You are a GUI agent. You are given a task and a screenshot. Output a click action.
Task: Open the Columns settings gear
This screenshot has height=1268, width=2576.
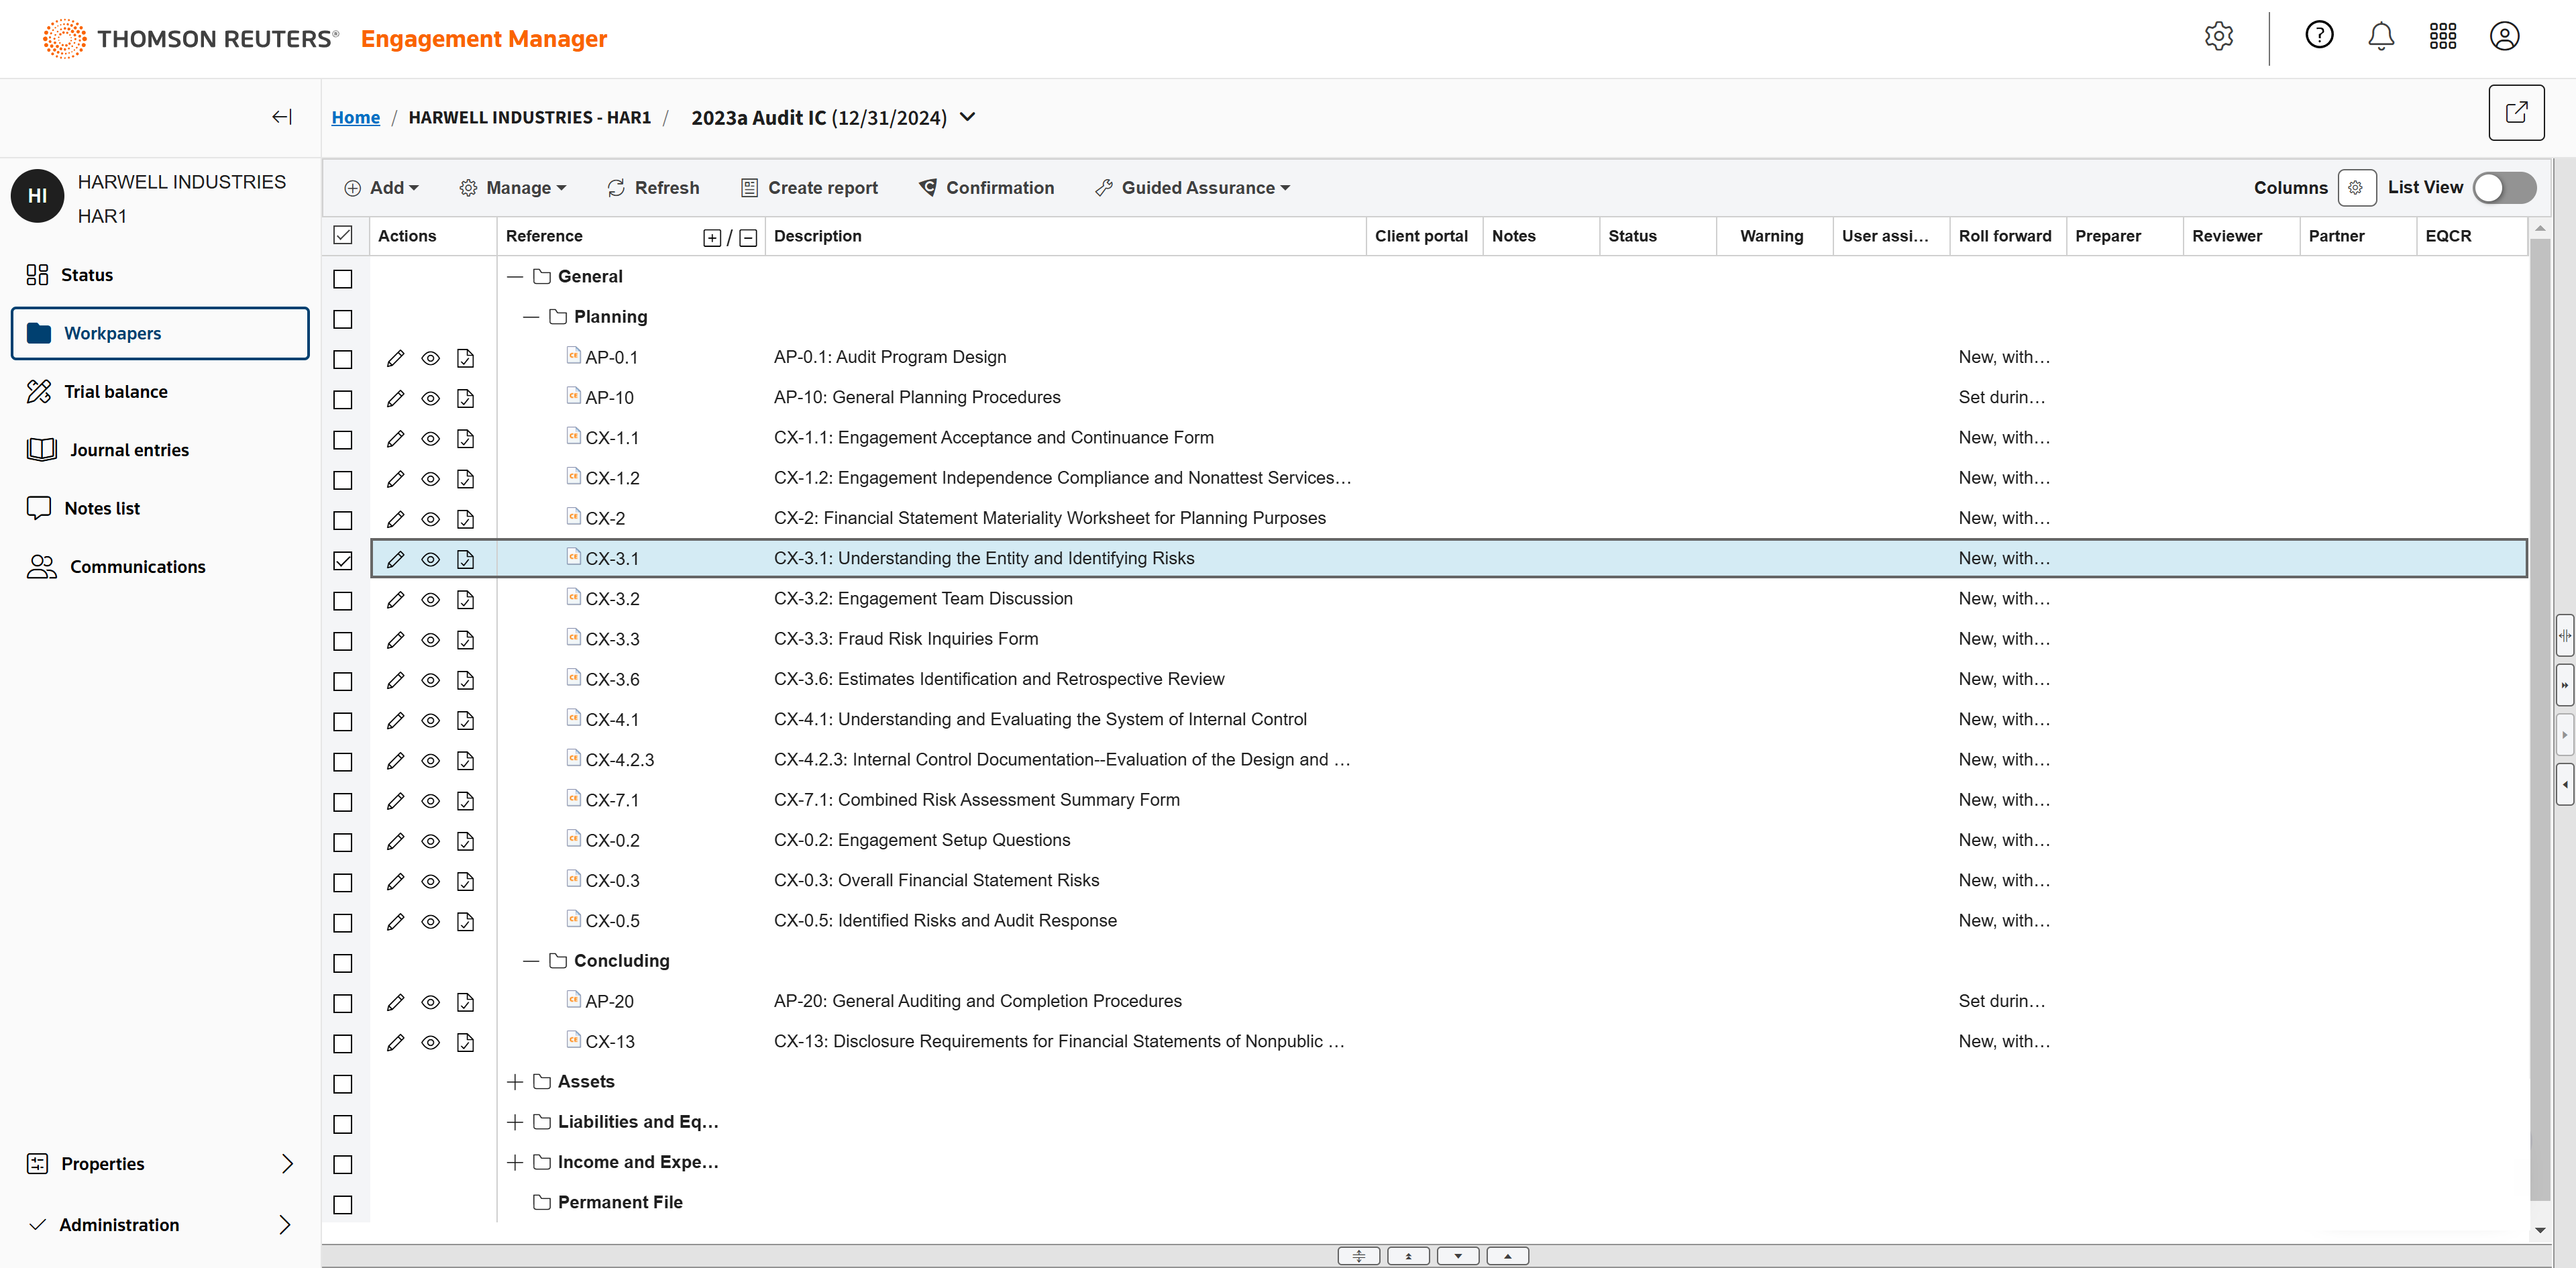2356,188
